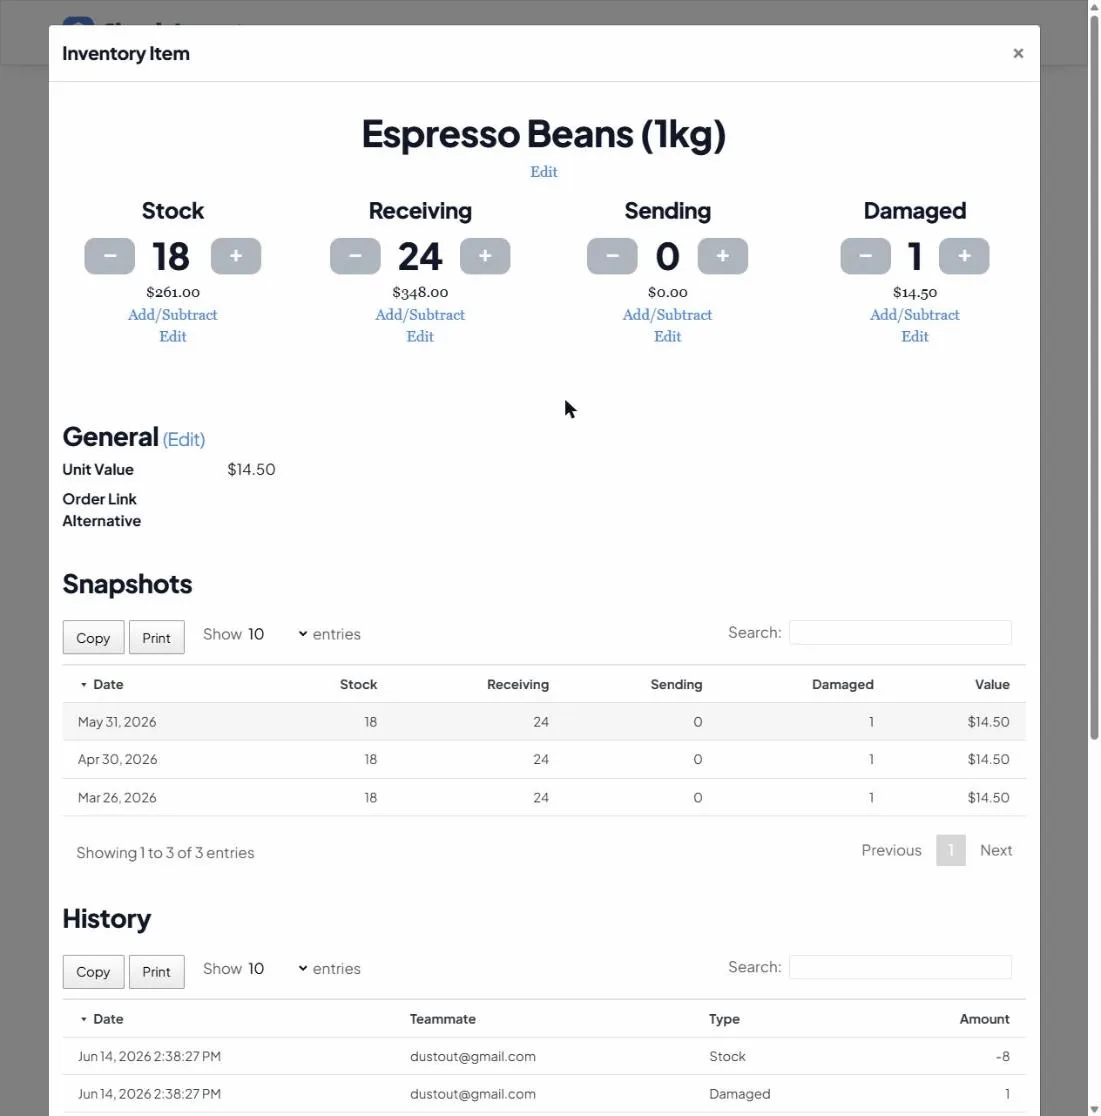Sort Snapshots by Damaged column
This screenshot has width=1101, height=1116.
click(x=843, y=685)
